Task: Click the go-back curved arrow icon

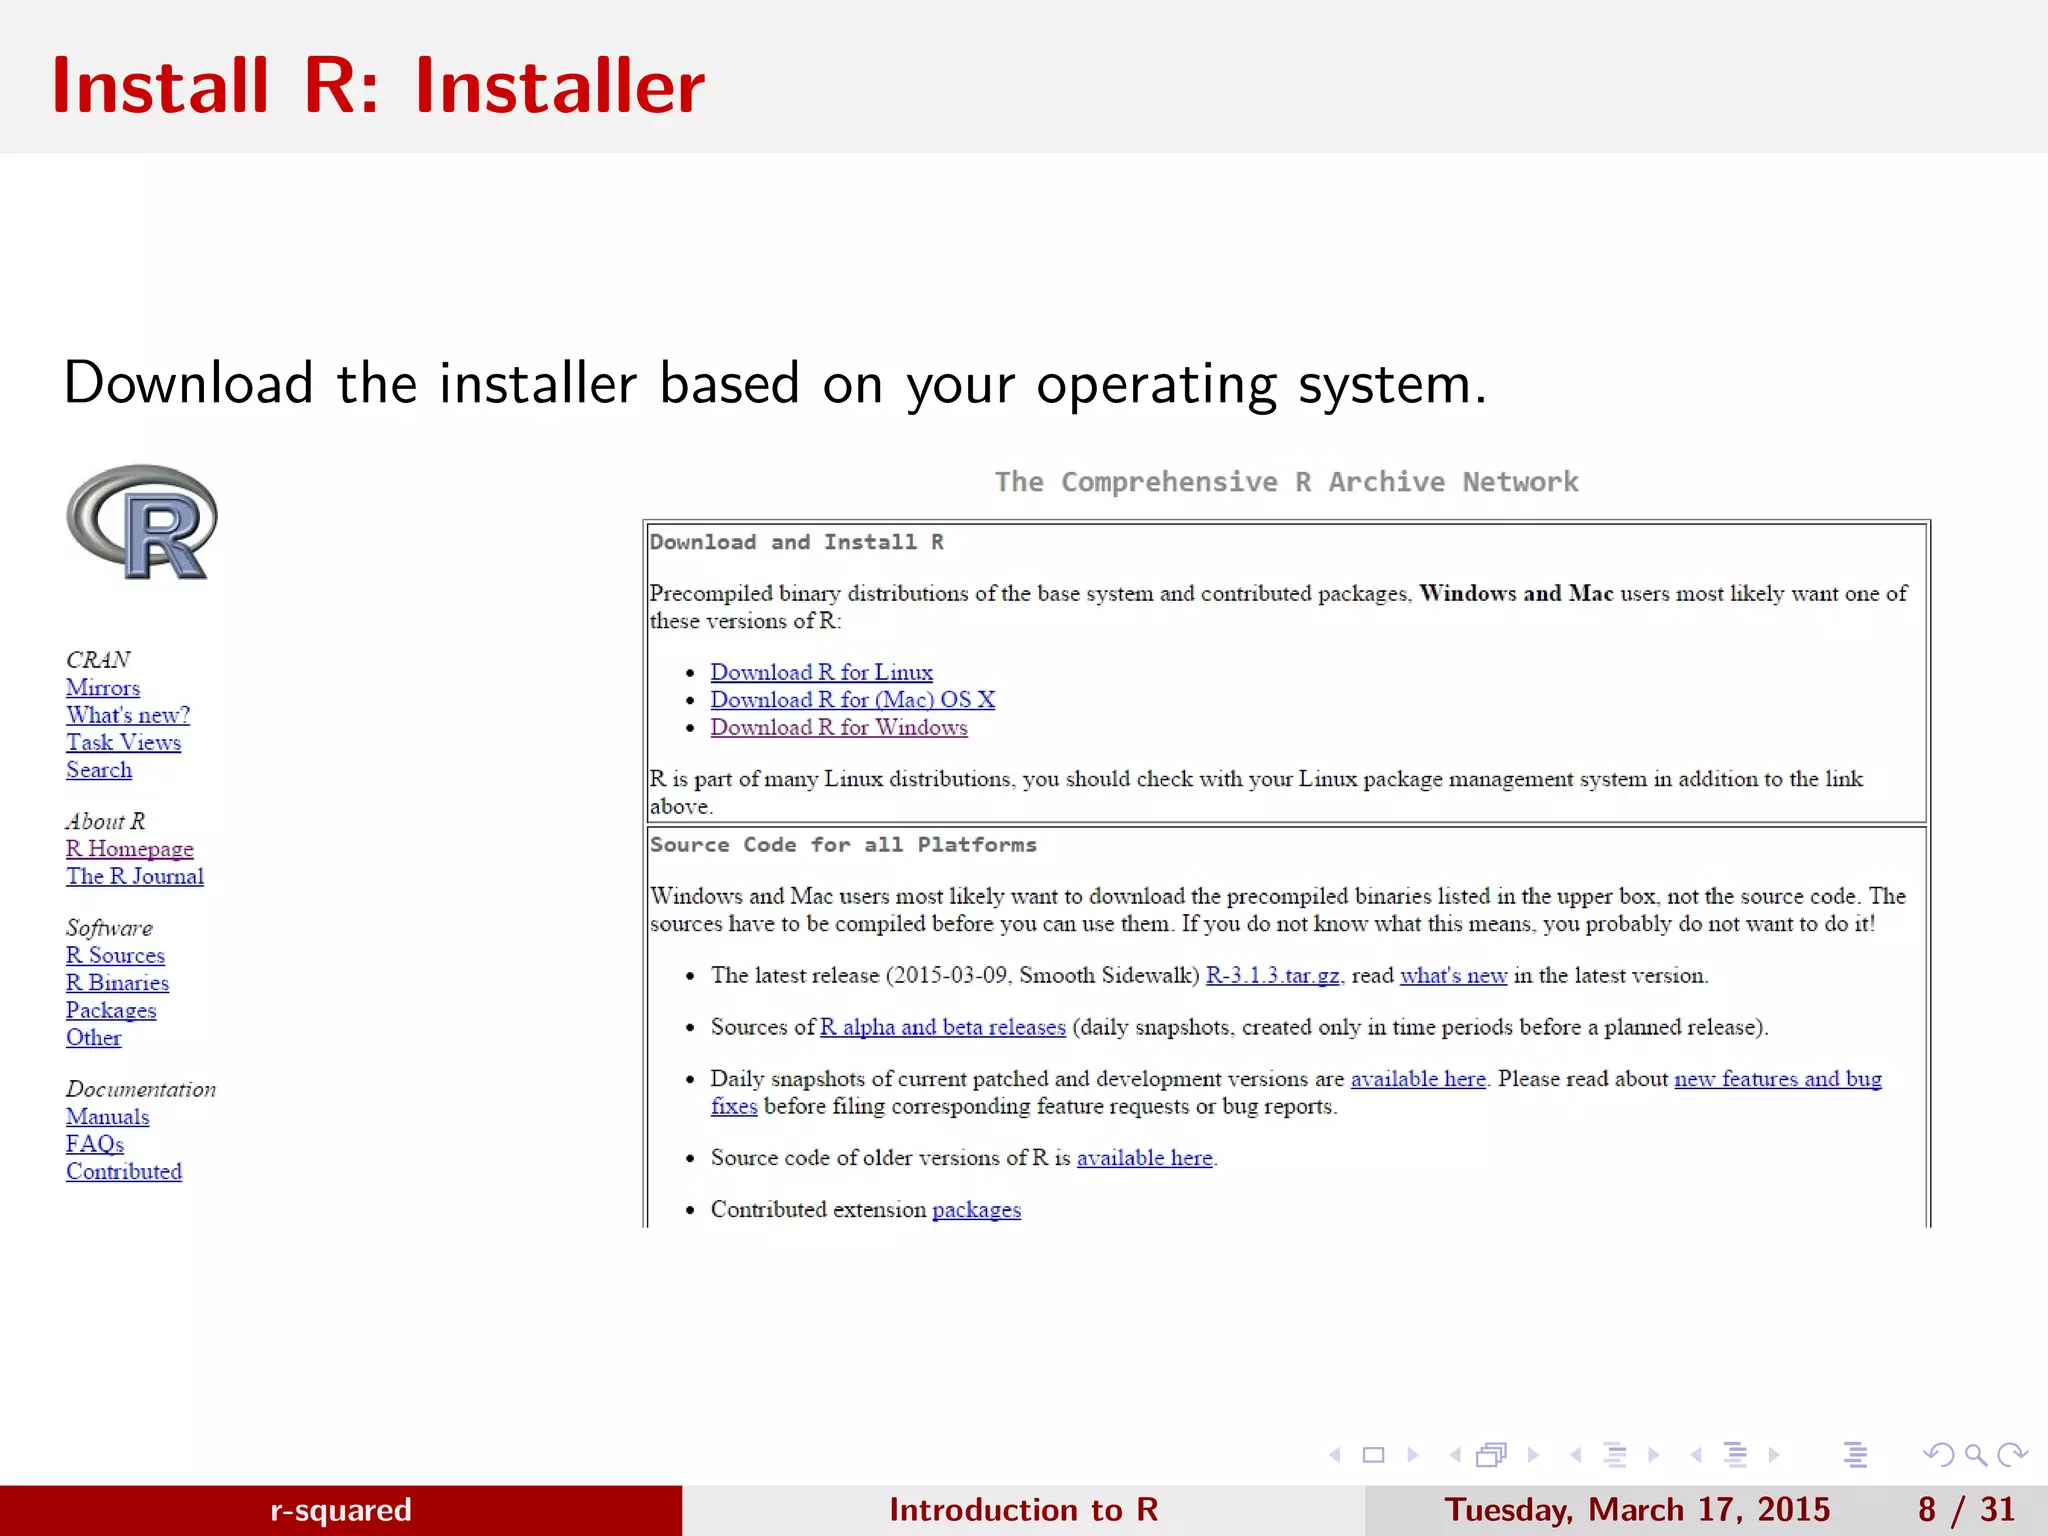Action: point(1939,1455)
